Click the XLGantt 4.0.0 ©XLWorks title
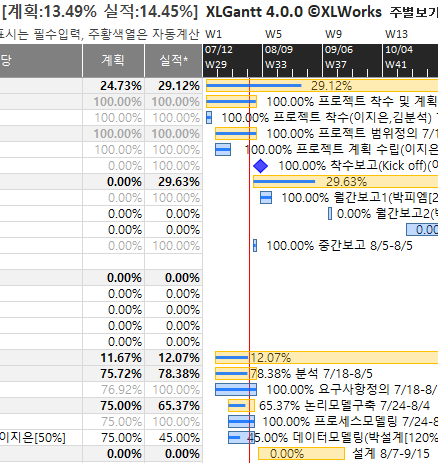 294,12
